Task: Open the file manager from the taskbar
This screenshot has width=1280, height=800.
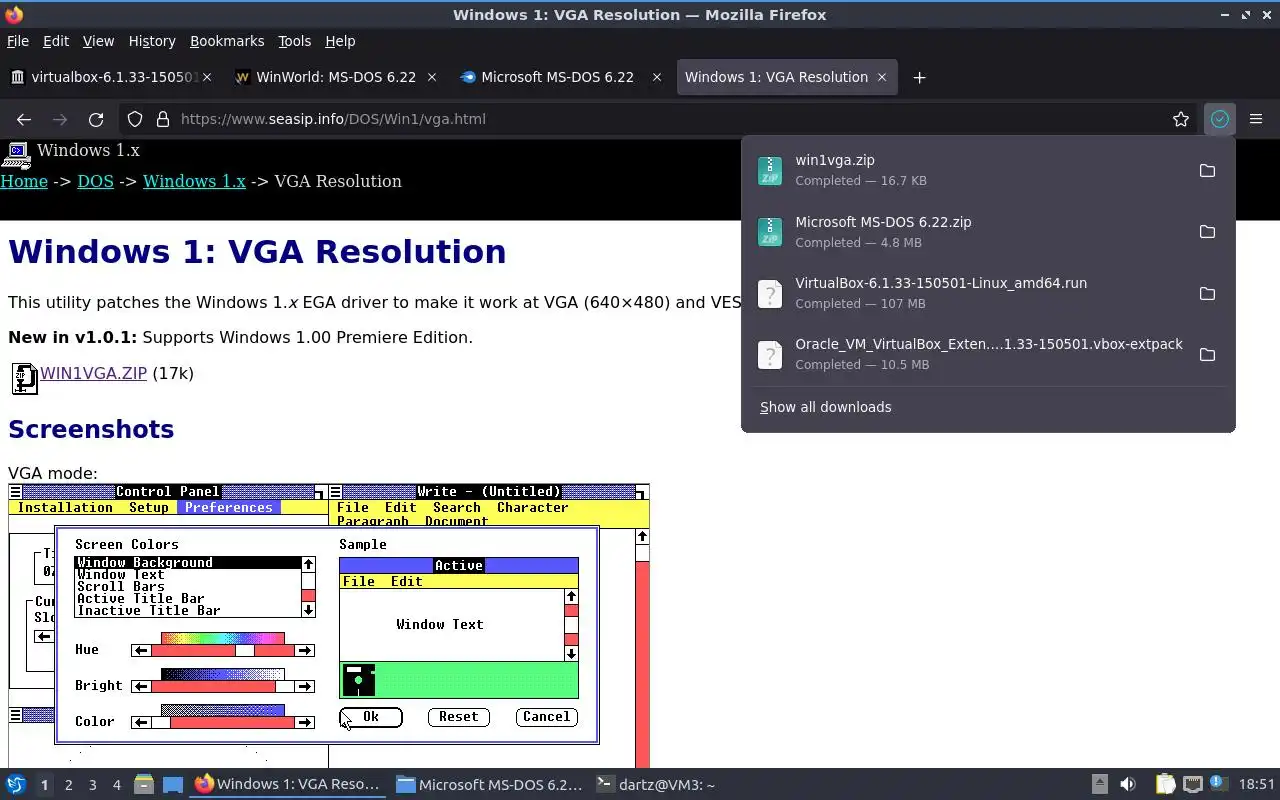Action: click(143, 785)
